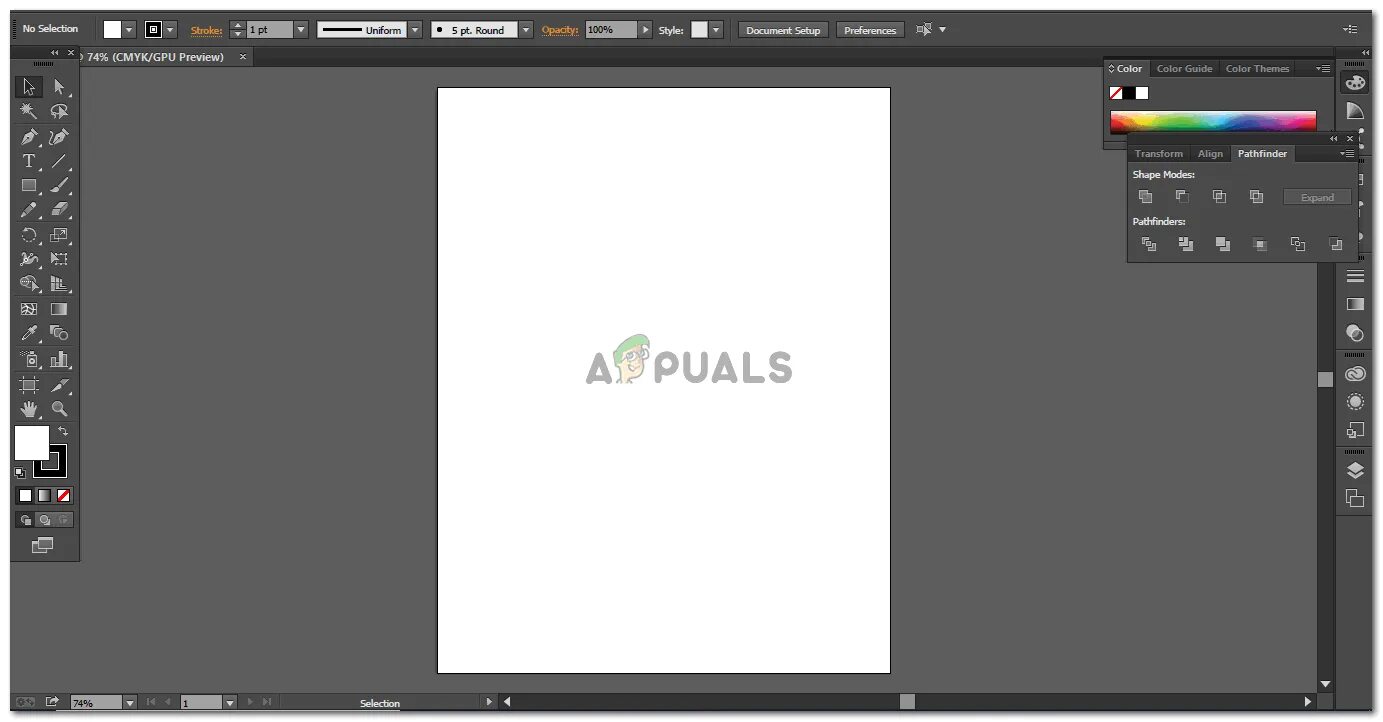Select the Hand tool
This screenshot has height=722, width=1383.
point(29,409)
